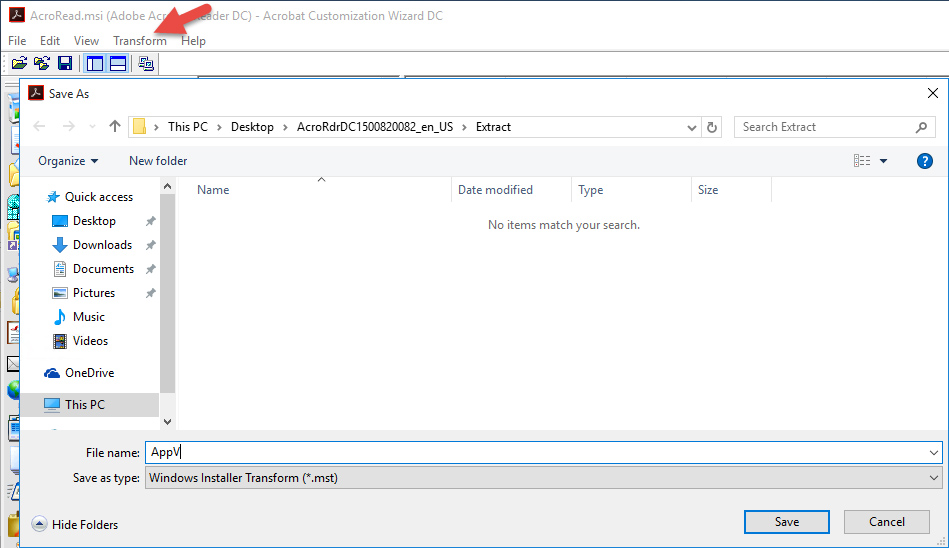Toggle the side-by-side pane layout button
Image resolution: width=949 pixels, height=548 pixels.
tap(95, 64)
